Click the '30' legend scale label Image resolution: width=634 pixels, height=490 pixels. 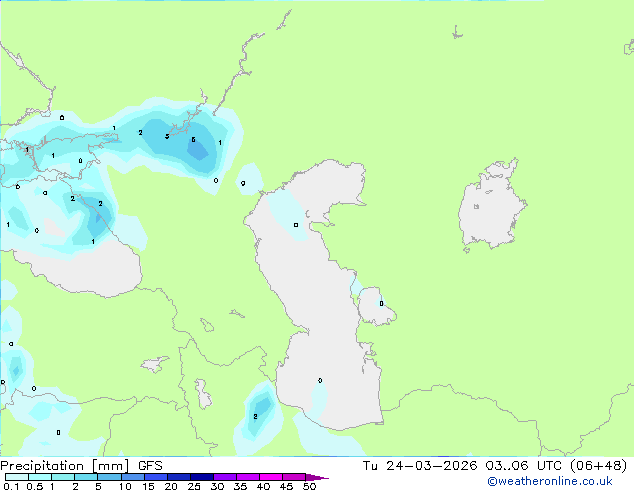(x=217, y=486)
